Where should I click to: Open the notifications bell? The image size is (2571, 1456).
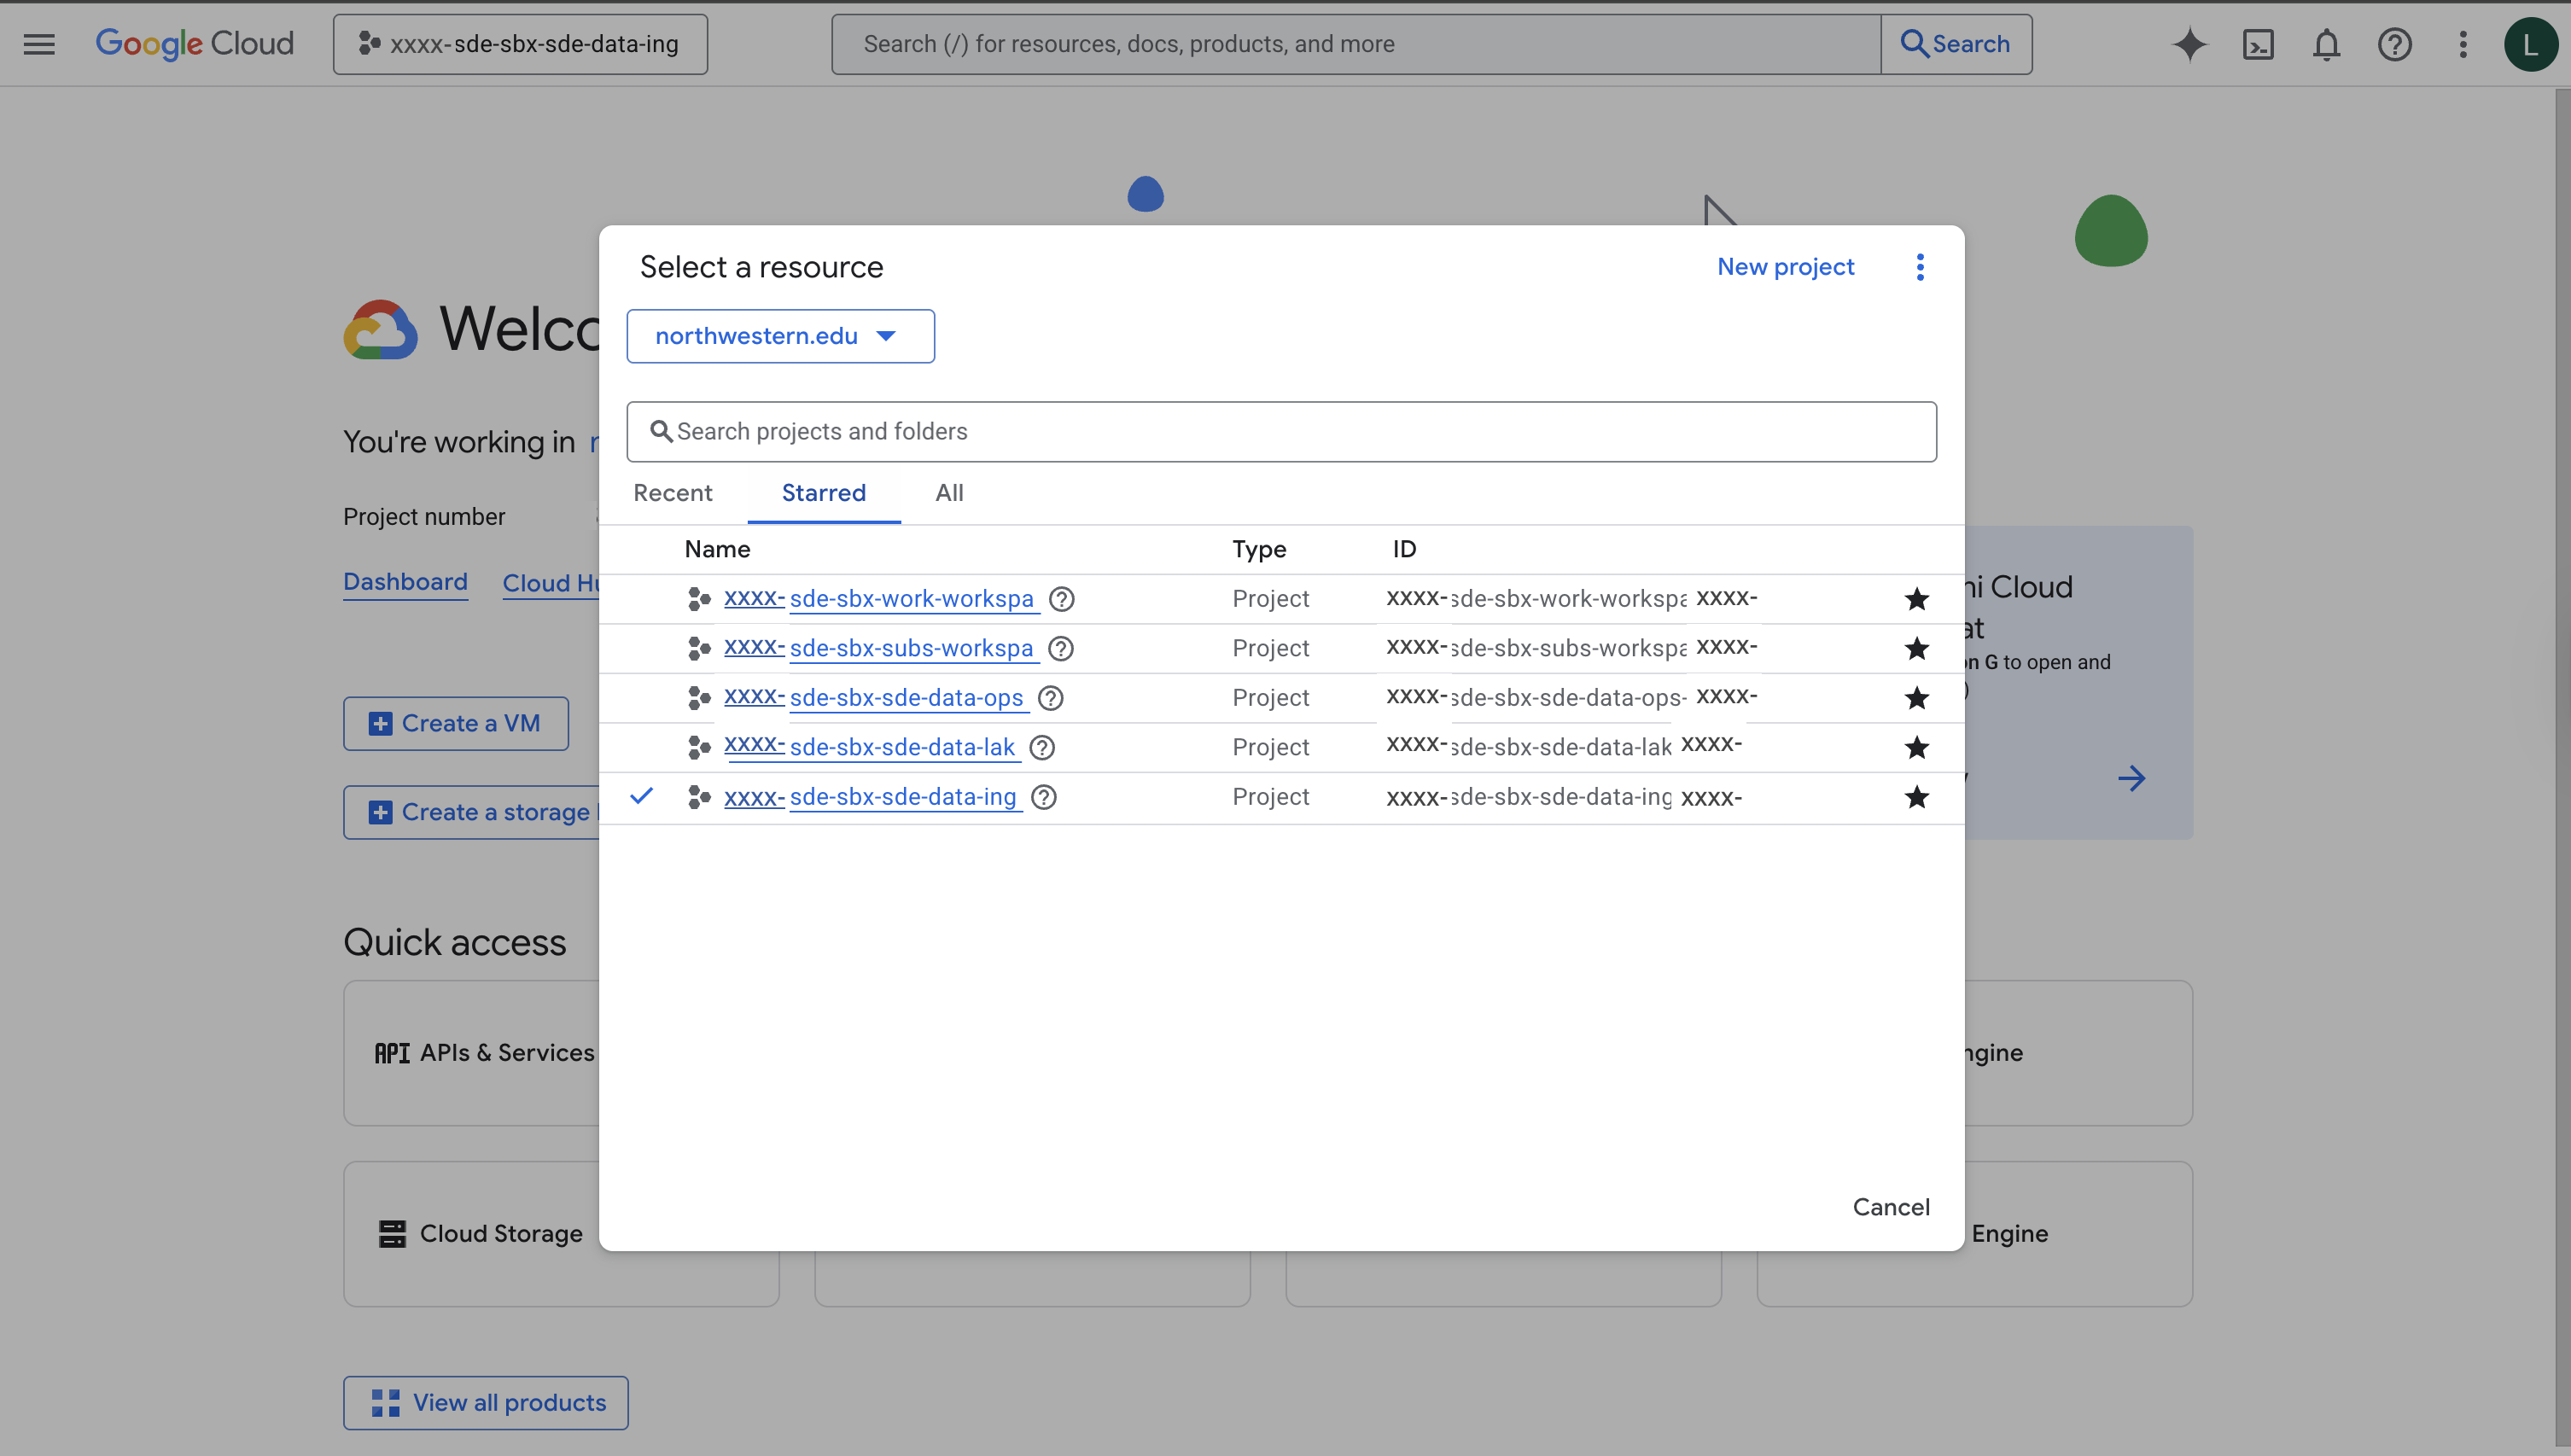2326,44
